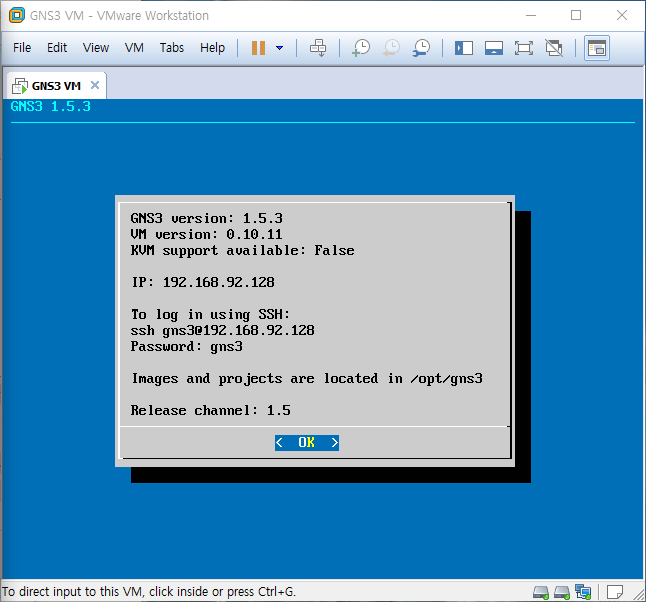The width and height of the screenshot is (646, 602).
Task: Open the Edit menu
Action: (x=57, y=48)
